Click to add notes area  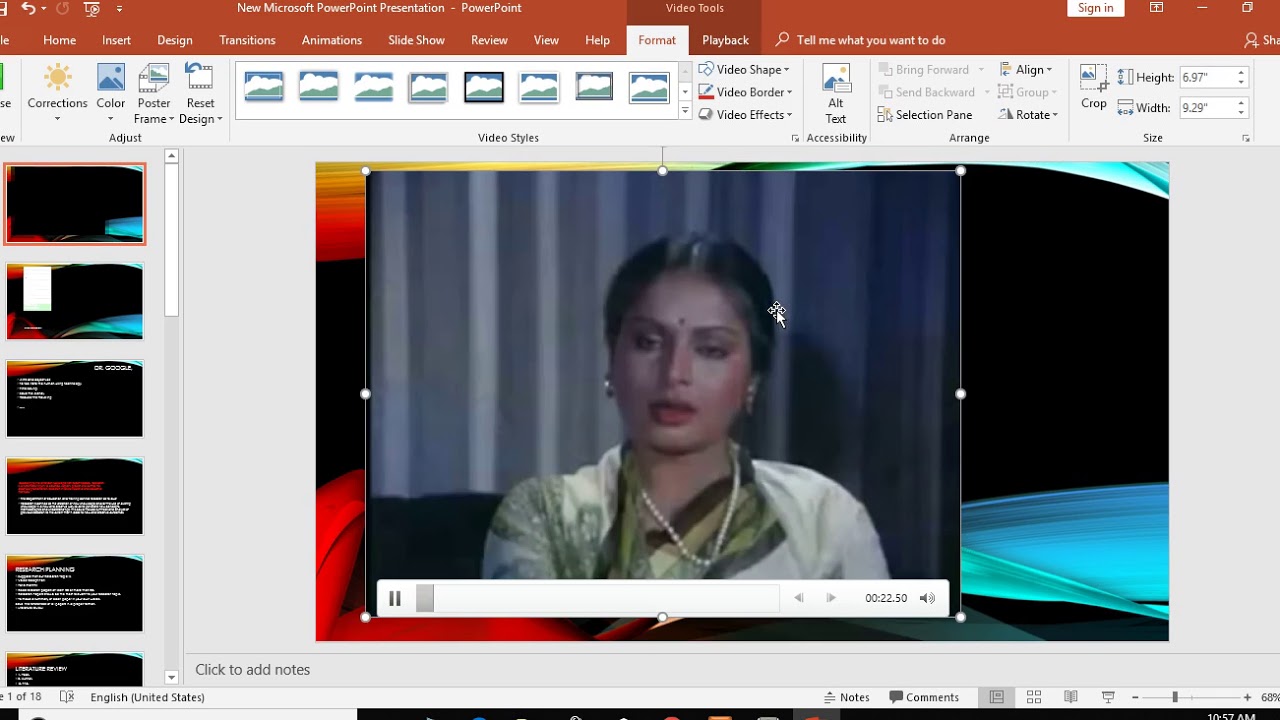click(252, 670)
